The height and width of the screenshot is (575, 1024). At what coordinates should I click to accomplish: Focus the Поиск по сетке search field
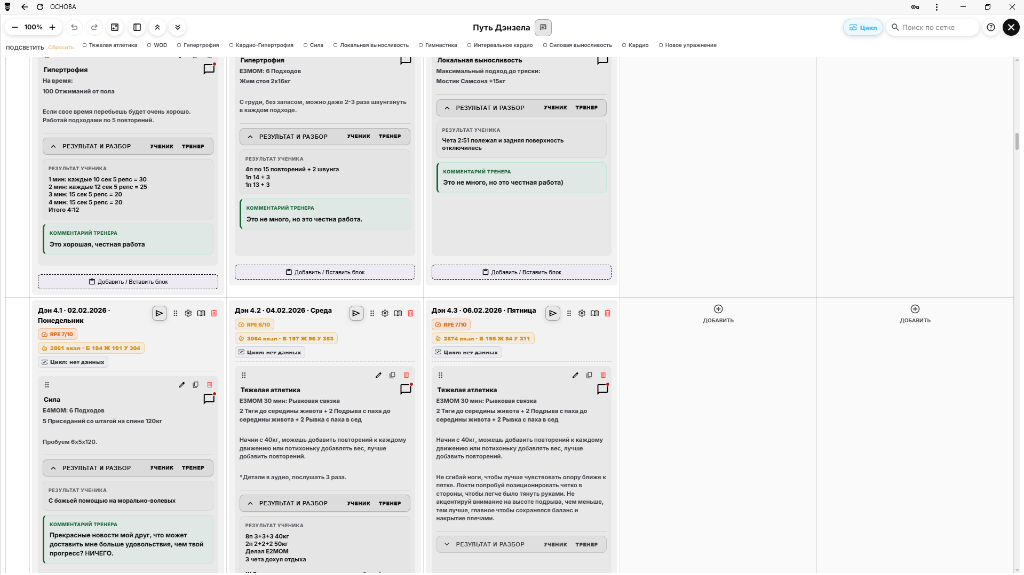[935, 27]
